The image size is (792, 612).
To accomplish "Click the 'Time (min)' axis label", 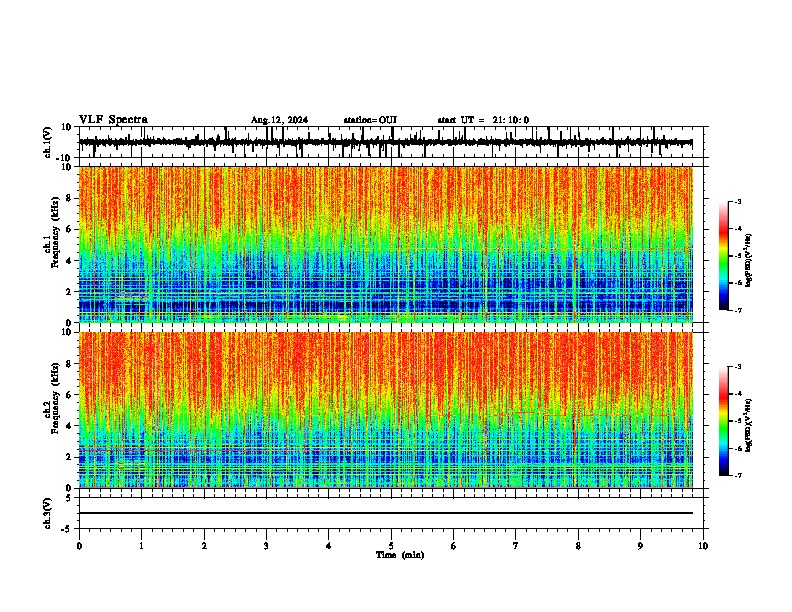I will click(400, 555).
